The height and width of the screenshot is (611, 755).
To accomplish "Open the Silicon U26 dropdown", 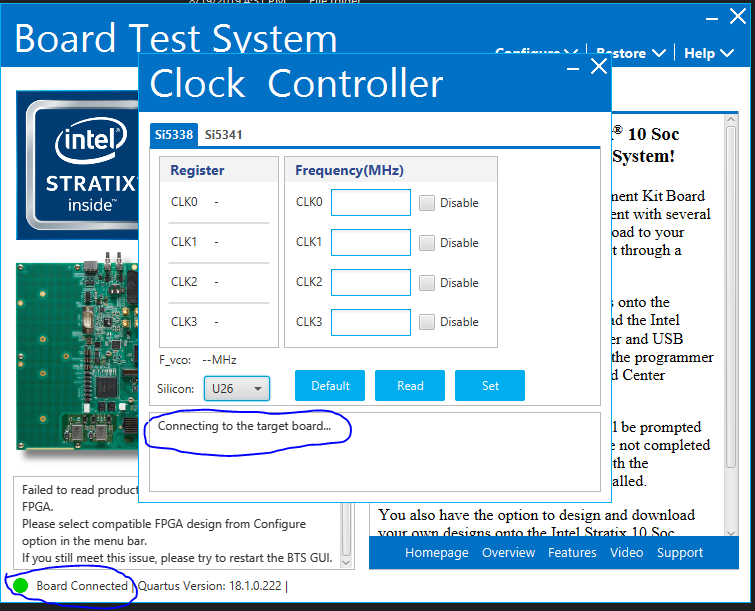I will (236, 389).
